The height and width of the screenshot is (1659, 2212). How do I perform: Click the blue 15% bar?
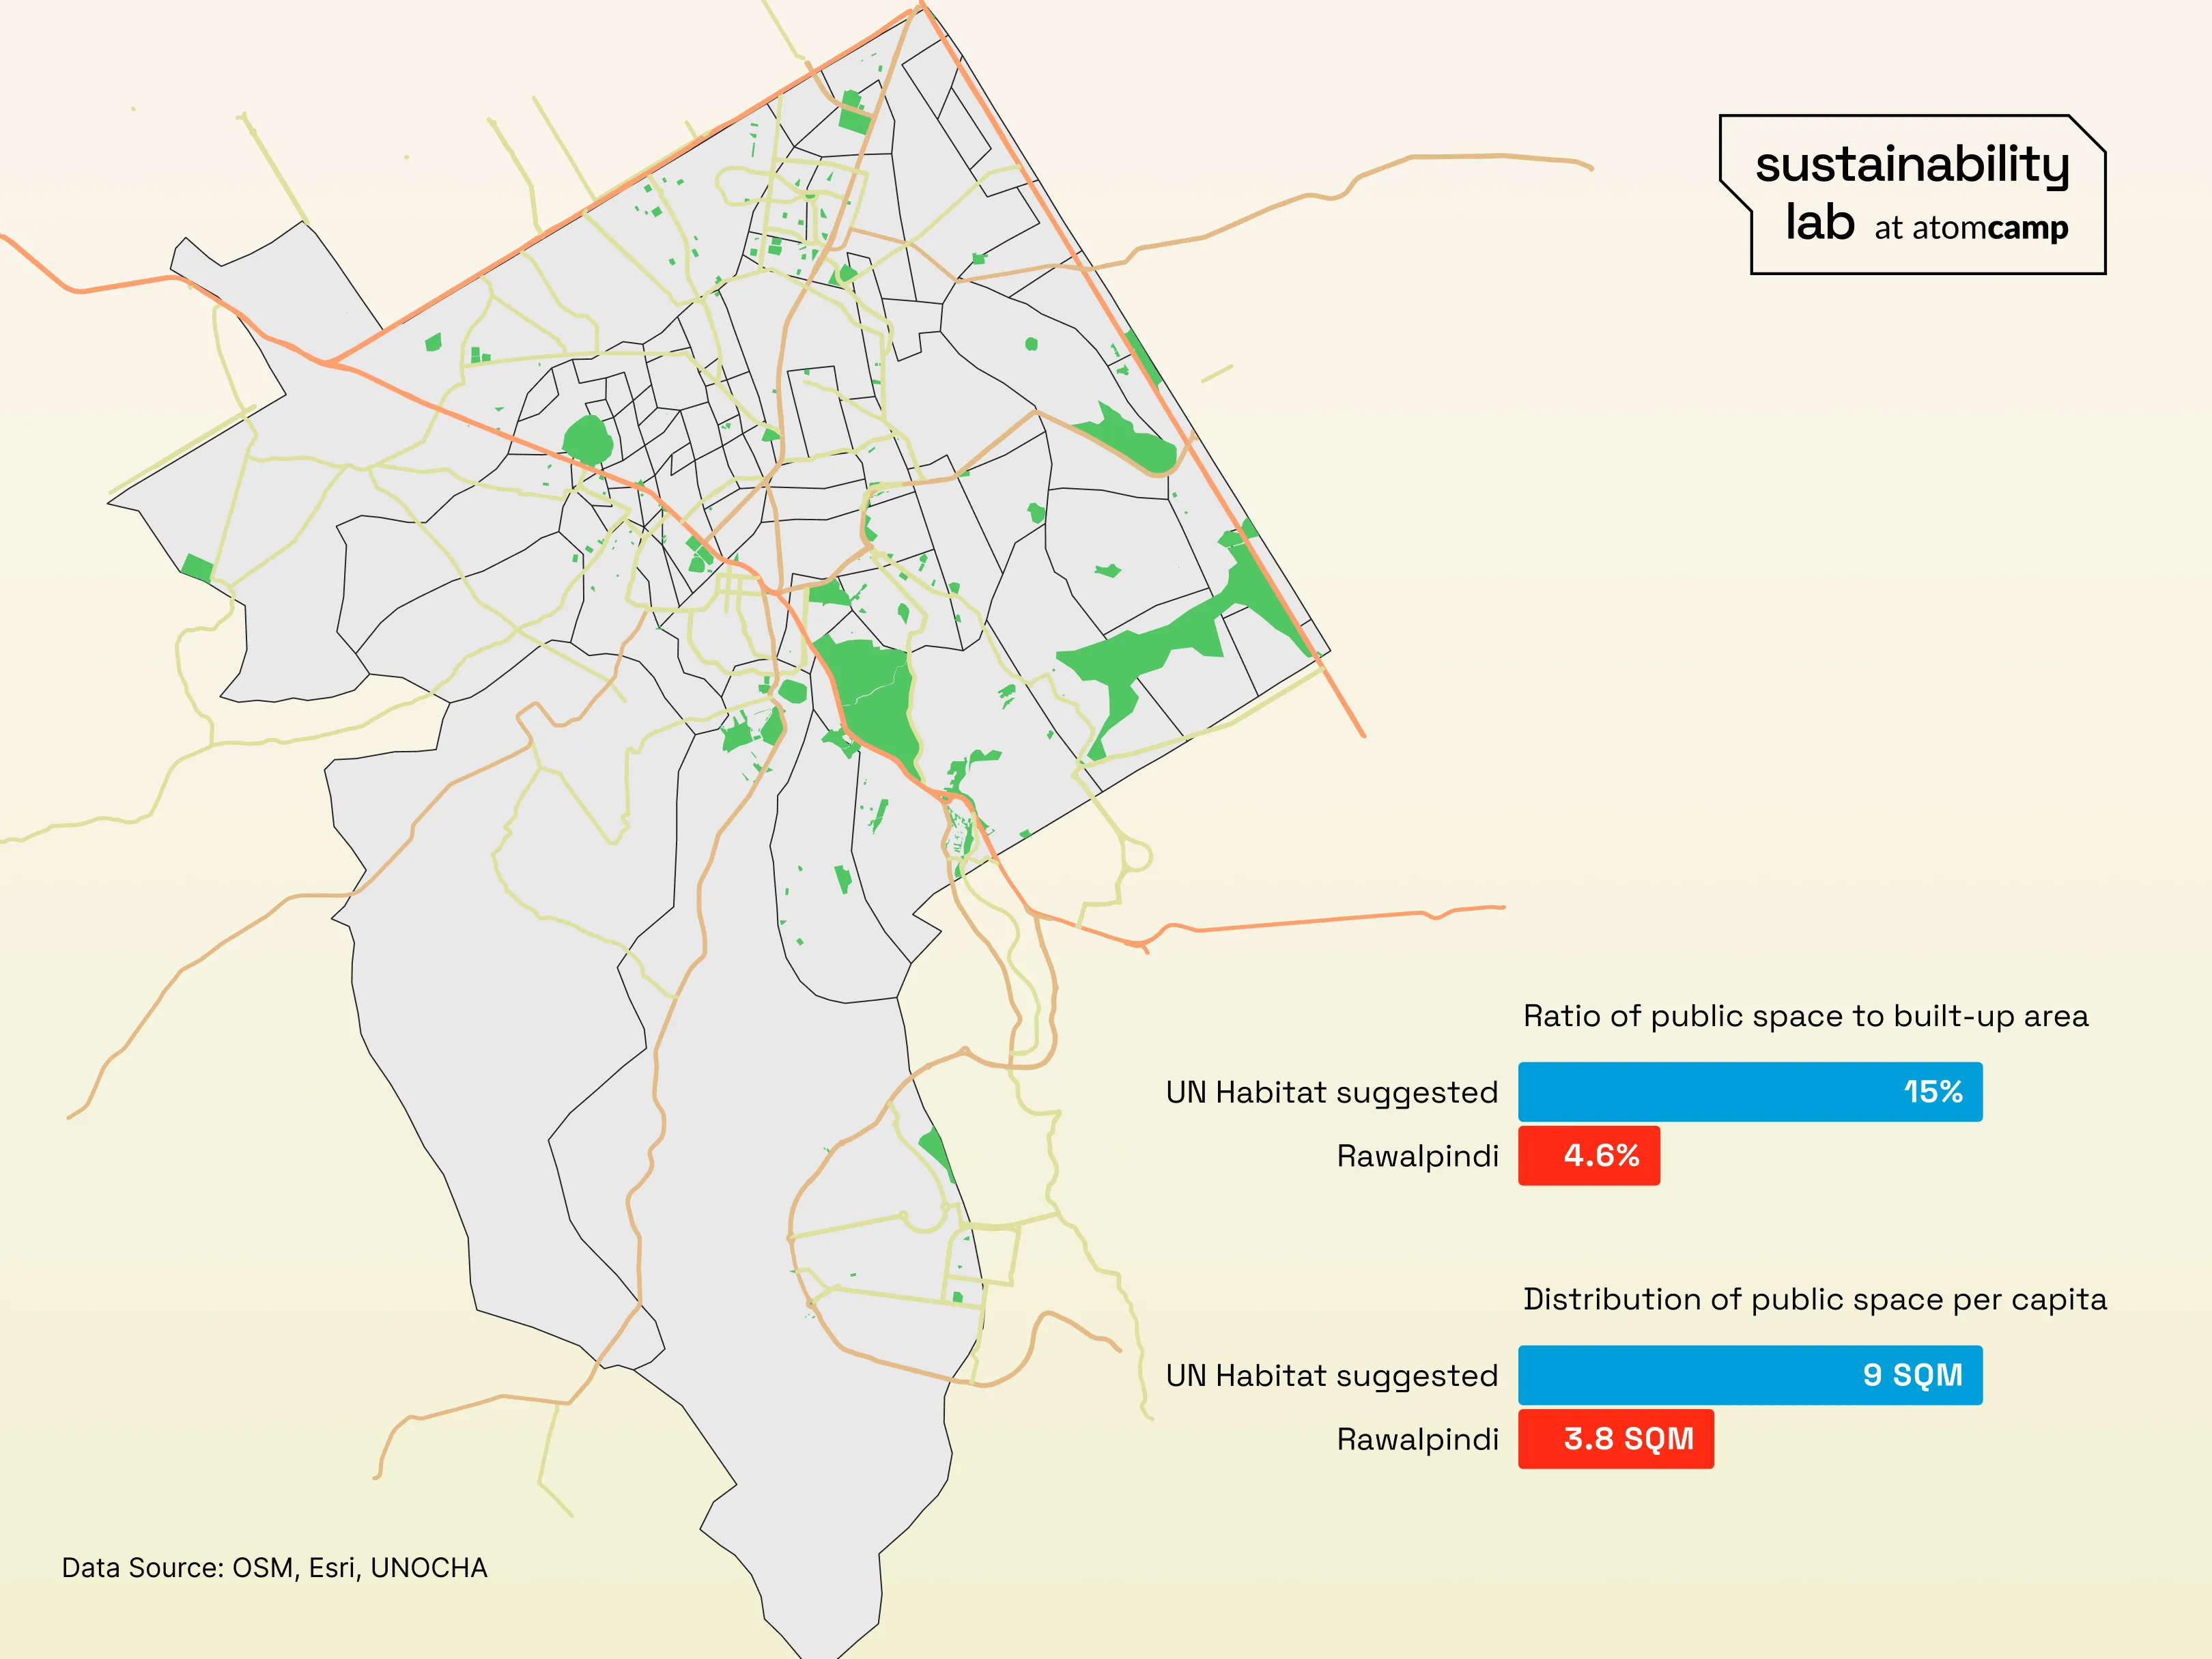1750,1092
